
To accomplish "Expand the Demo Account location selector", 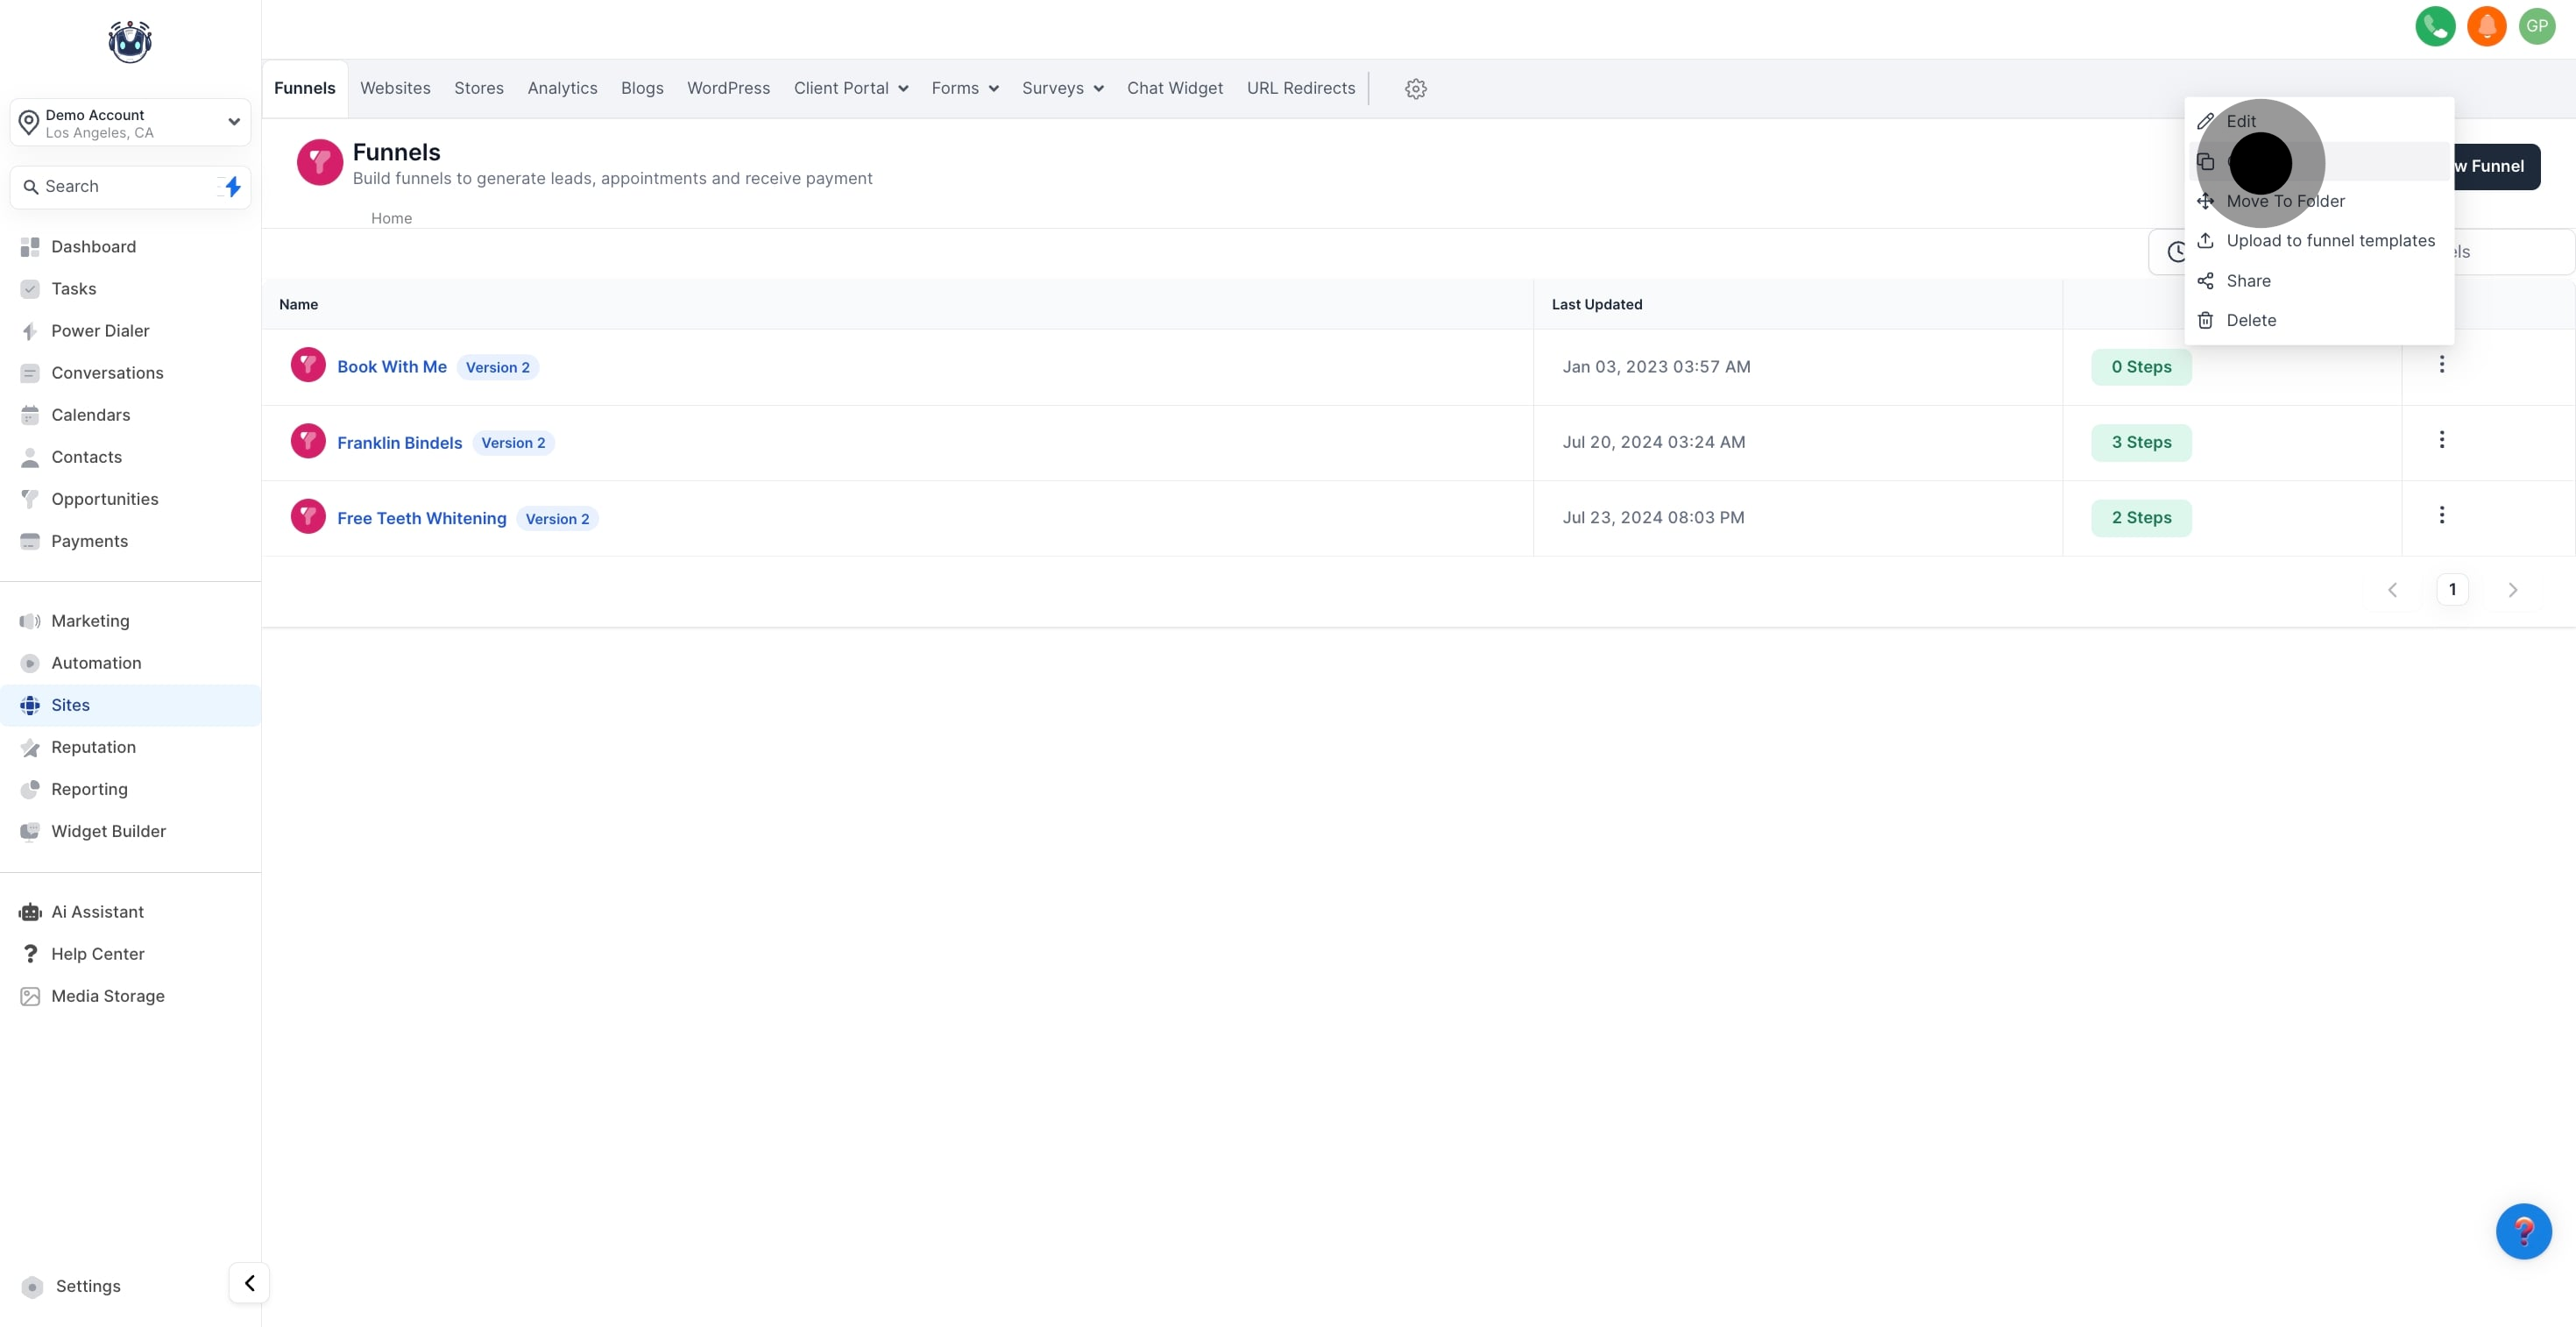I will (130, 123).
